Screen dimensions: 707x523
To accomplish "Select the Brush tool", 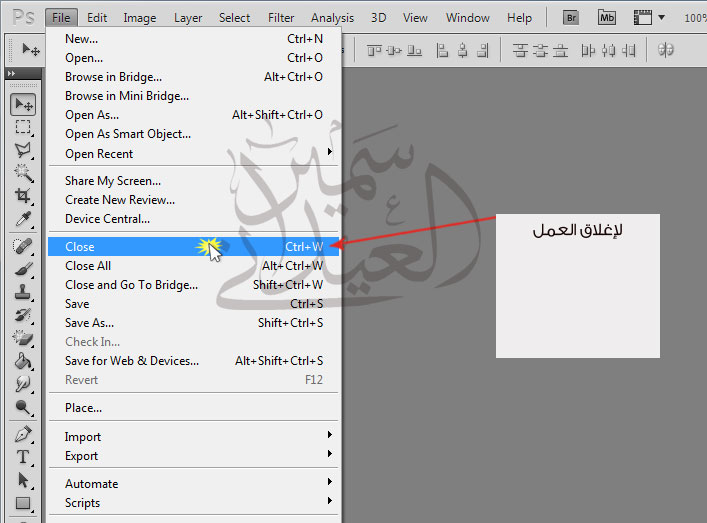I will point(23,269).
